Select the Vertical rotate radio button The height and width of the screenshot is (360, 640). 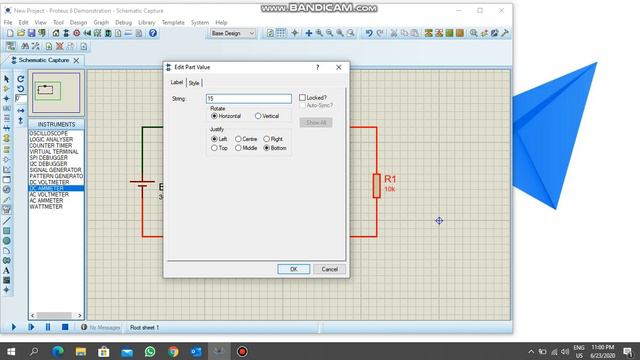(x=258, y=116)
